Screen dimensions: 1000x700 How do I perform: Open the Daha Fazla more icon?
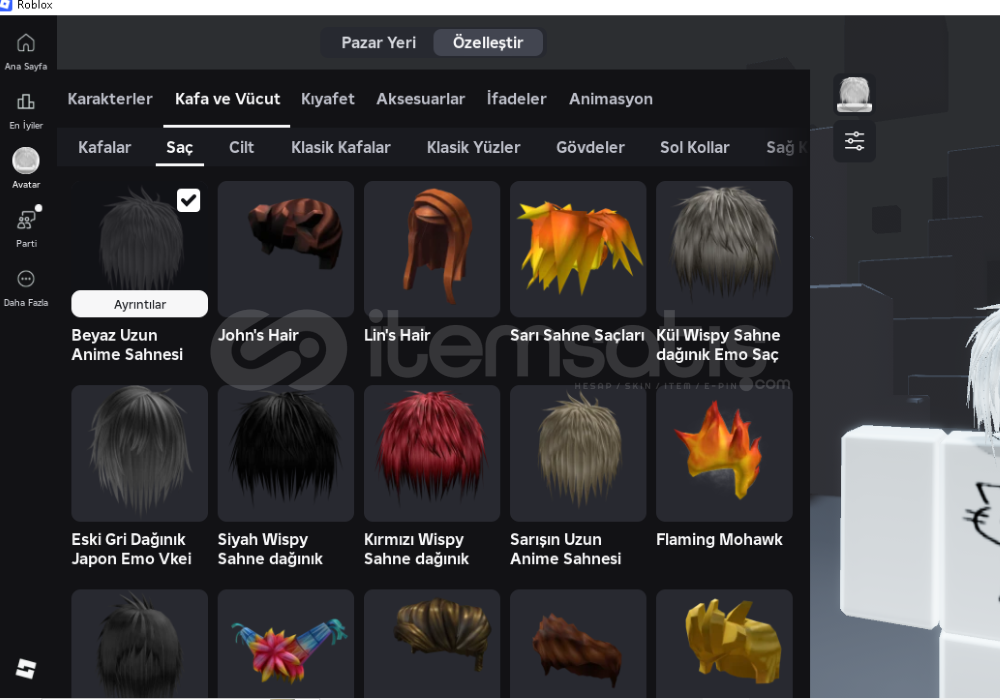[x=26, y=279]
